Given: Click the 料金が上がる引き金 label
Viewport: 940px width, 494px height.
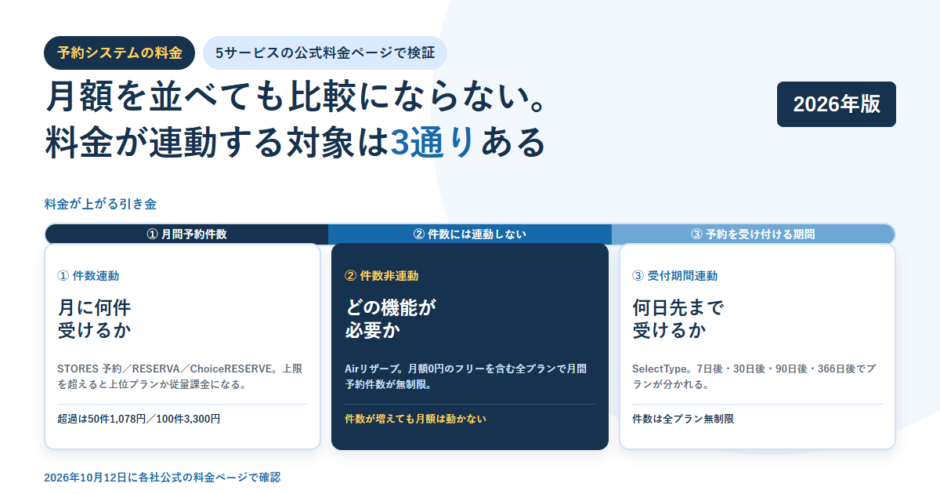Looking at the screenshot, I should coord(100,204).
